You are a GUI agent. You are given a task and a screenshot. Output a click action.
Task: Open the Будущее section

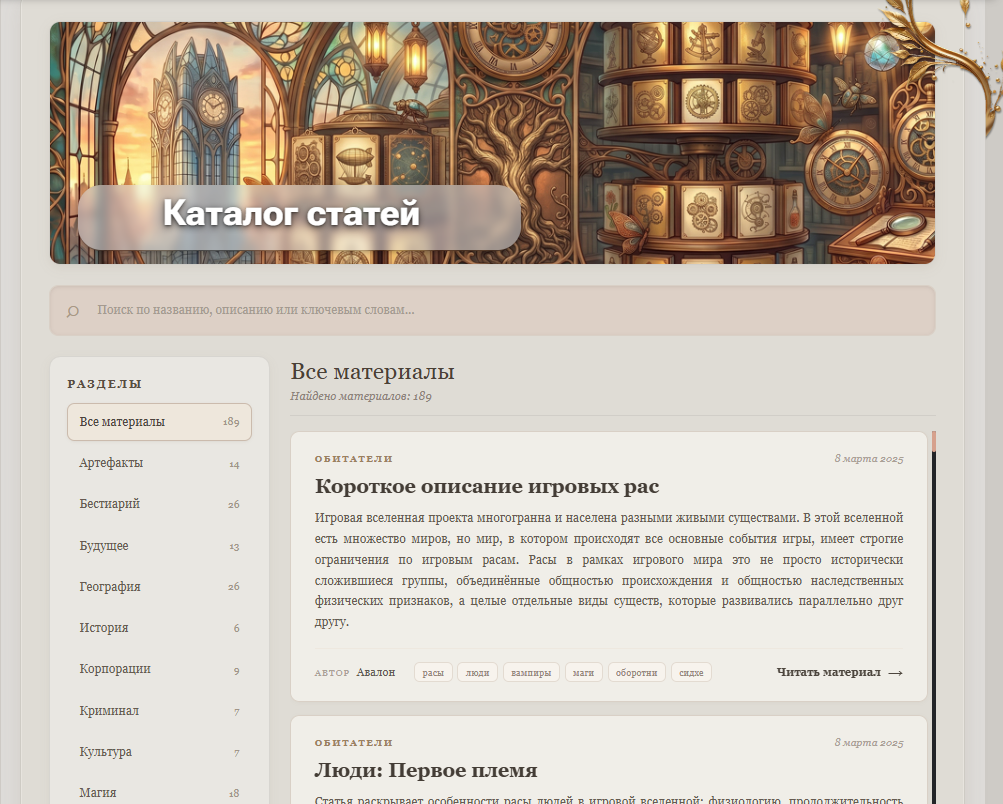159,546
